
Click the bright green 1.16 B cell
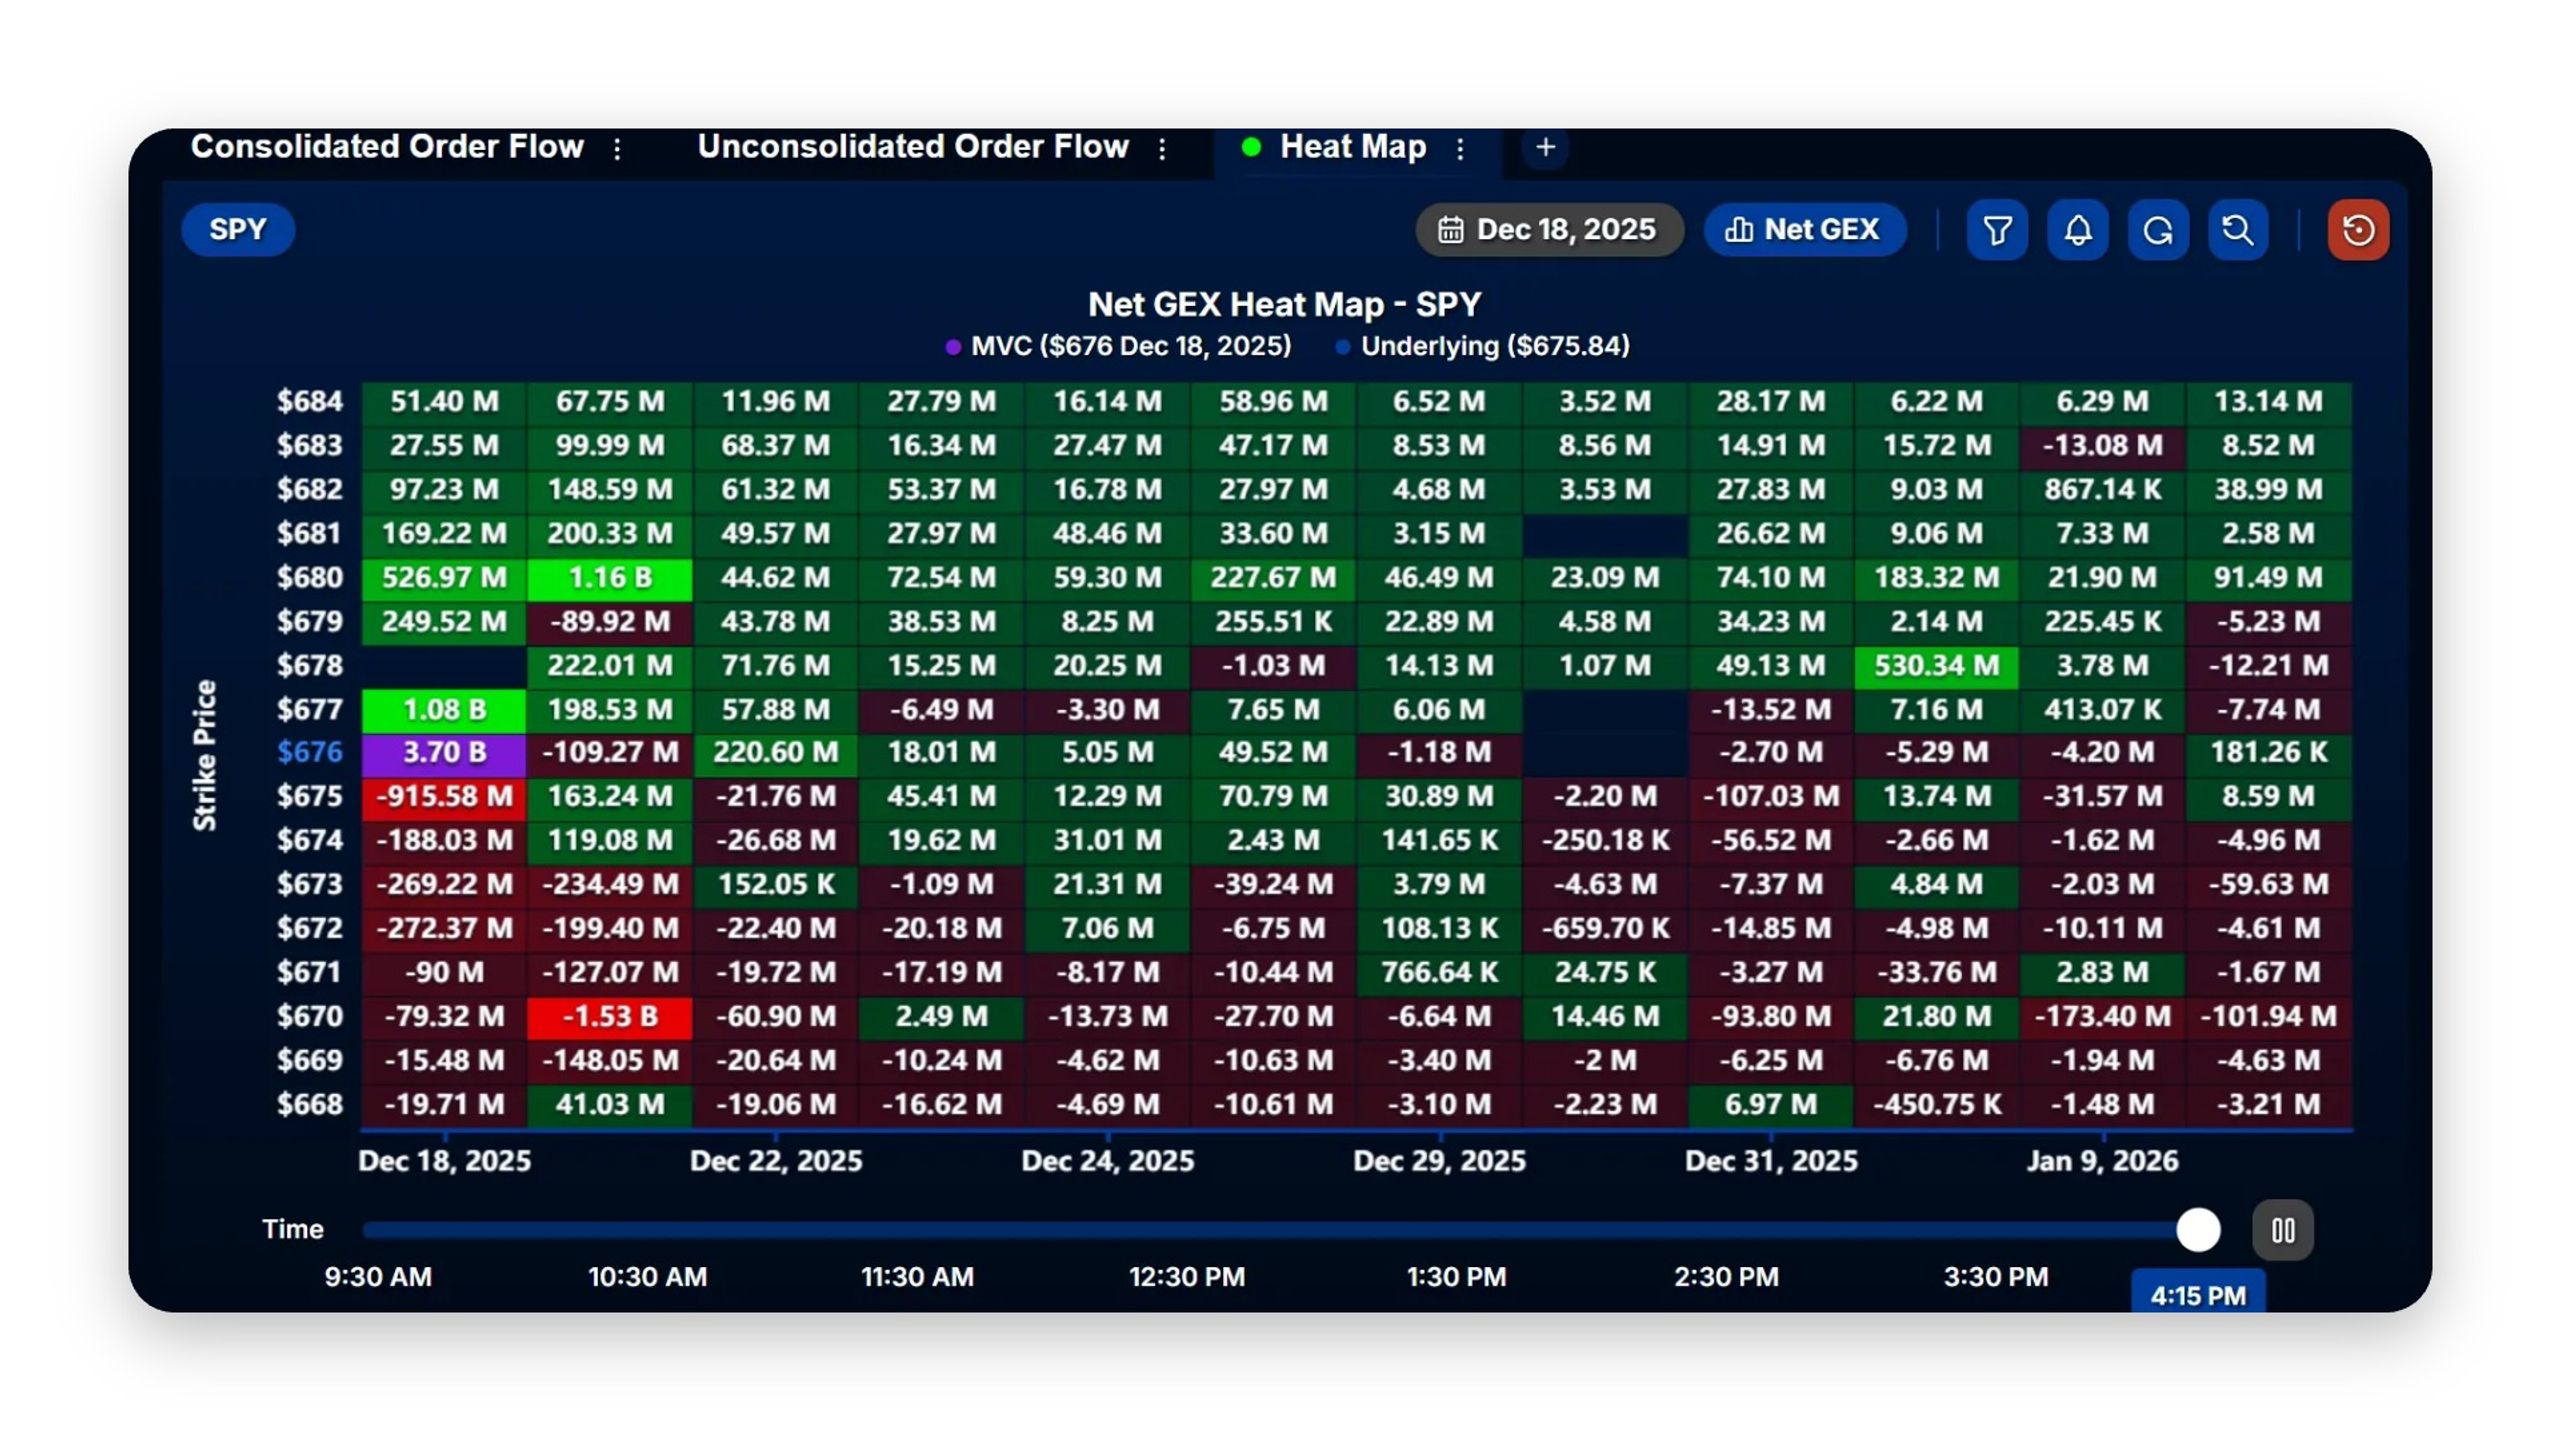pyautogui.click(x=610, y=577)
